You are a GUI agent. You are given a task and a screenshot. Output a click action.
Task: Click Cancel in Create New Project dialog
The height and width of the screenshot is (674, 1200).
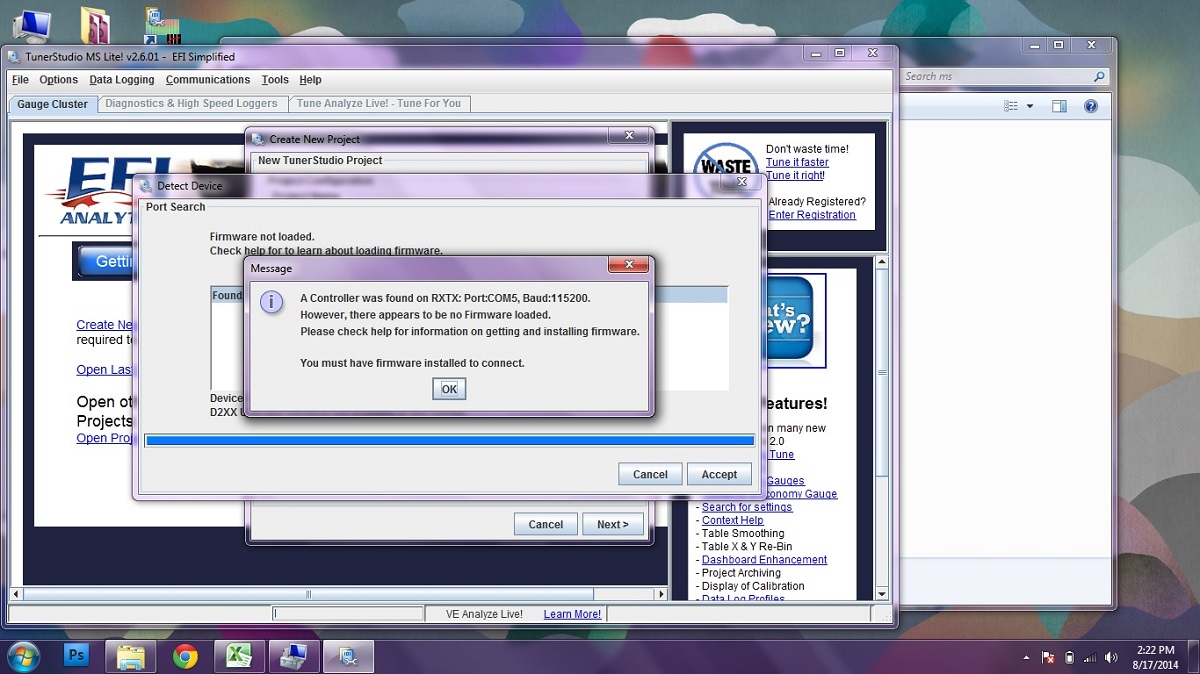pos(546,524)
